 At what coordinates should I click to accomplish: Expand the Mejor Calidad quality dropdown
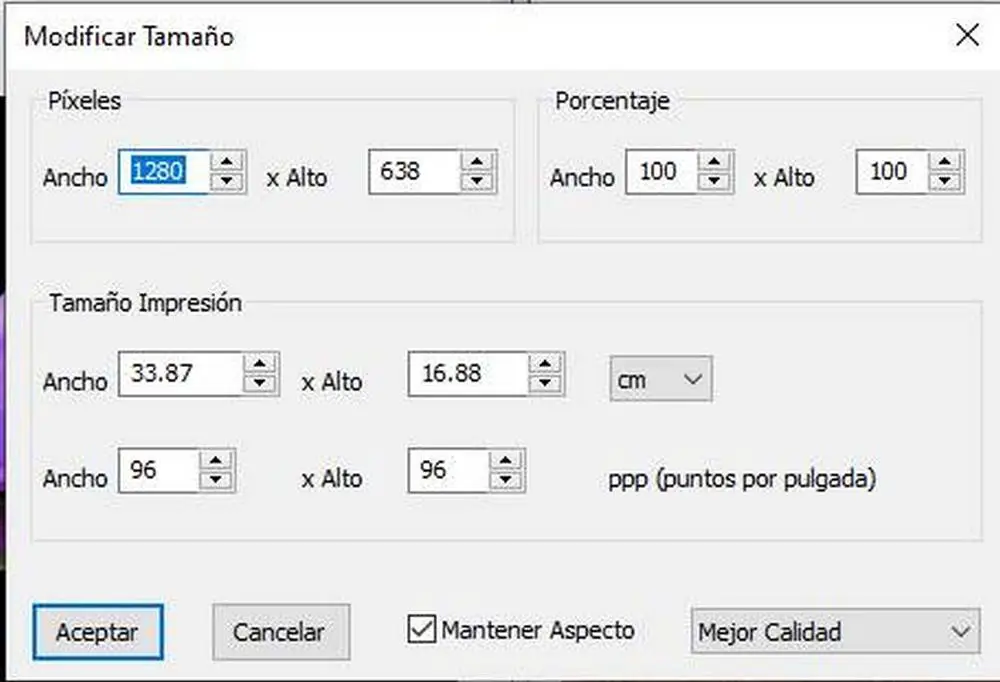click(x=832, y=632)
